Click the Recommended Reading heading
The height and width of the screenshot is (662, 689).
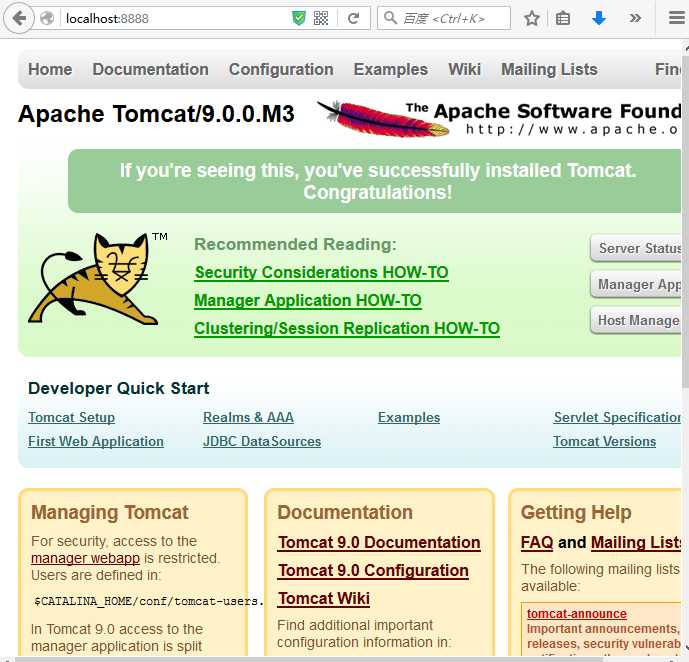[x=295, y=244]
